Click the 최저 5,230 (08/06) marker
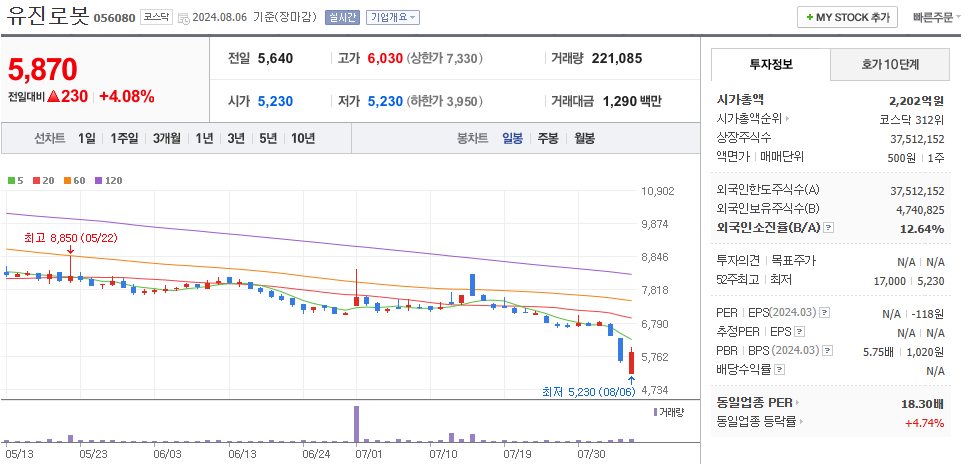 (x=588, y=391)
